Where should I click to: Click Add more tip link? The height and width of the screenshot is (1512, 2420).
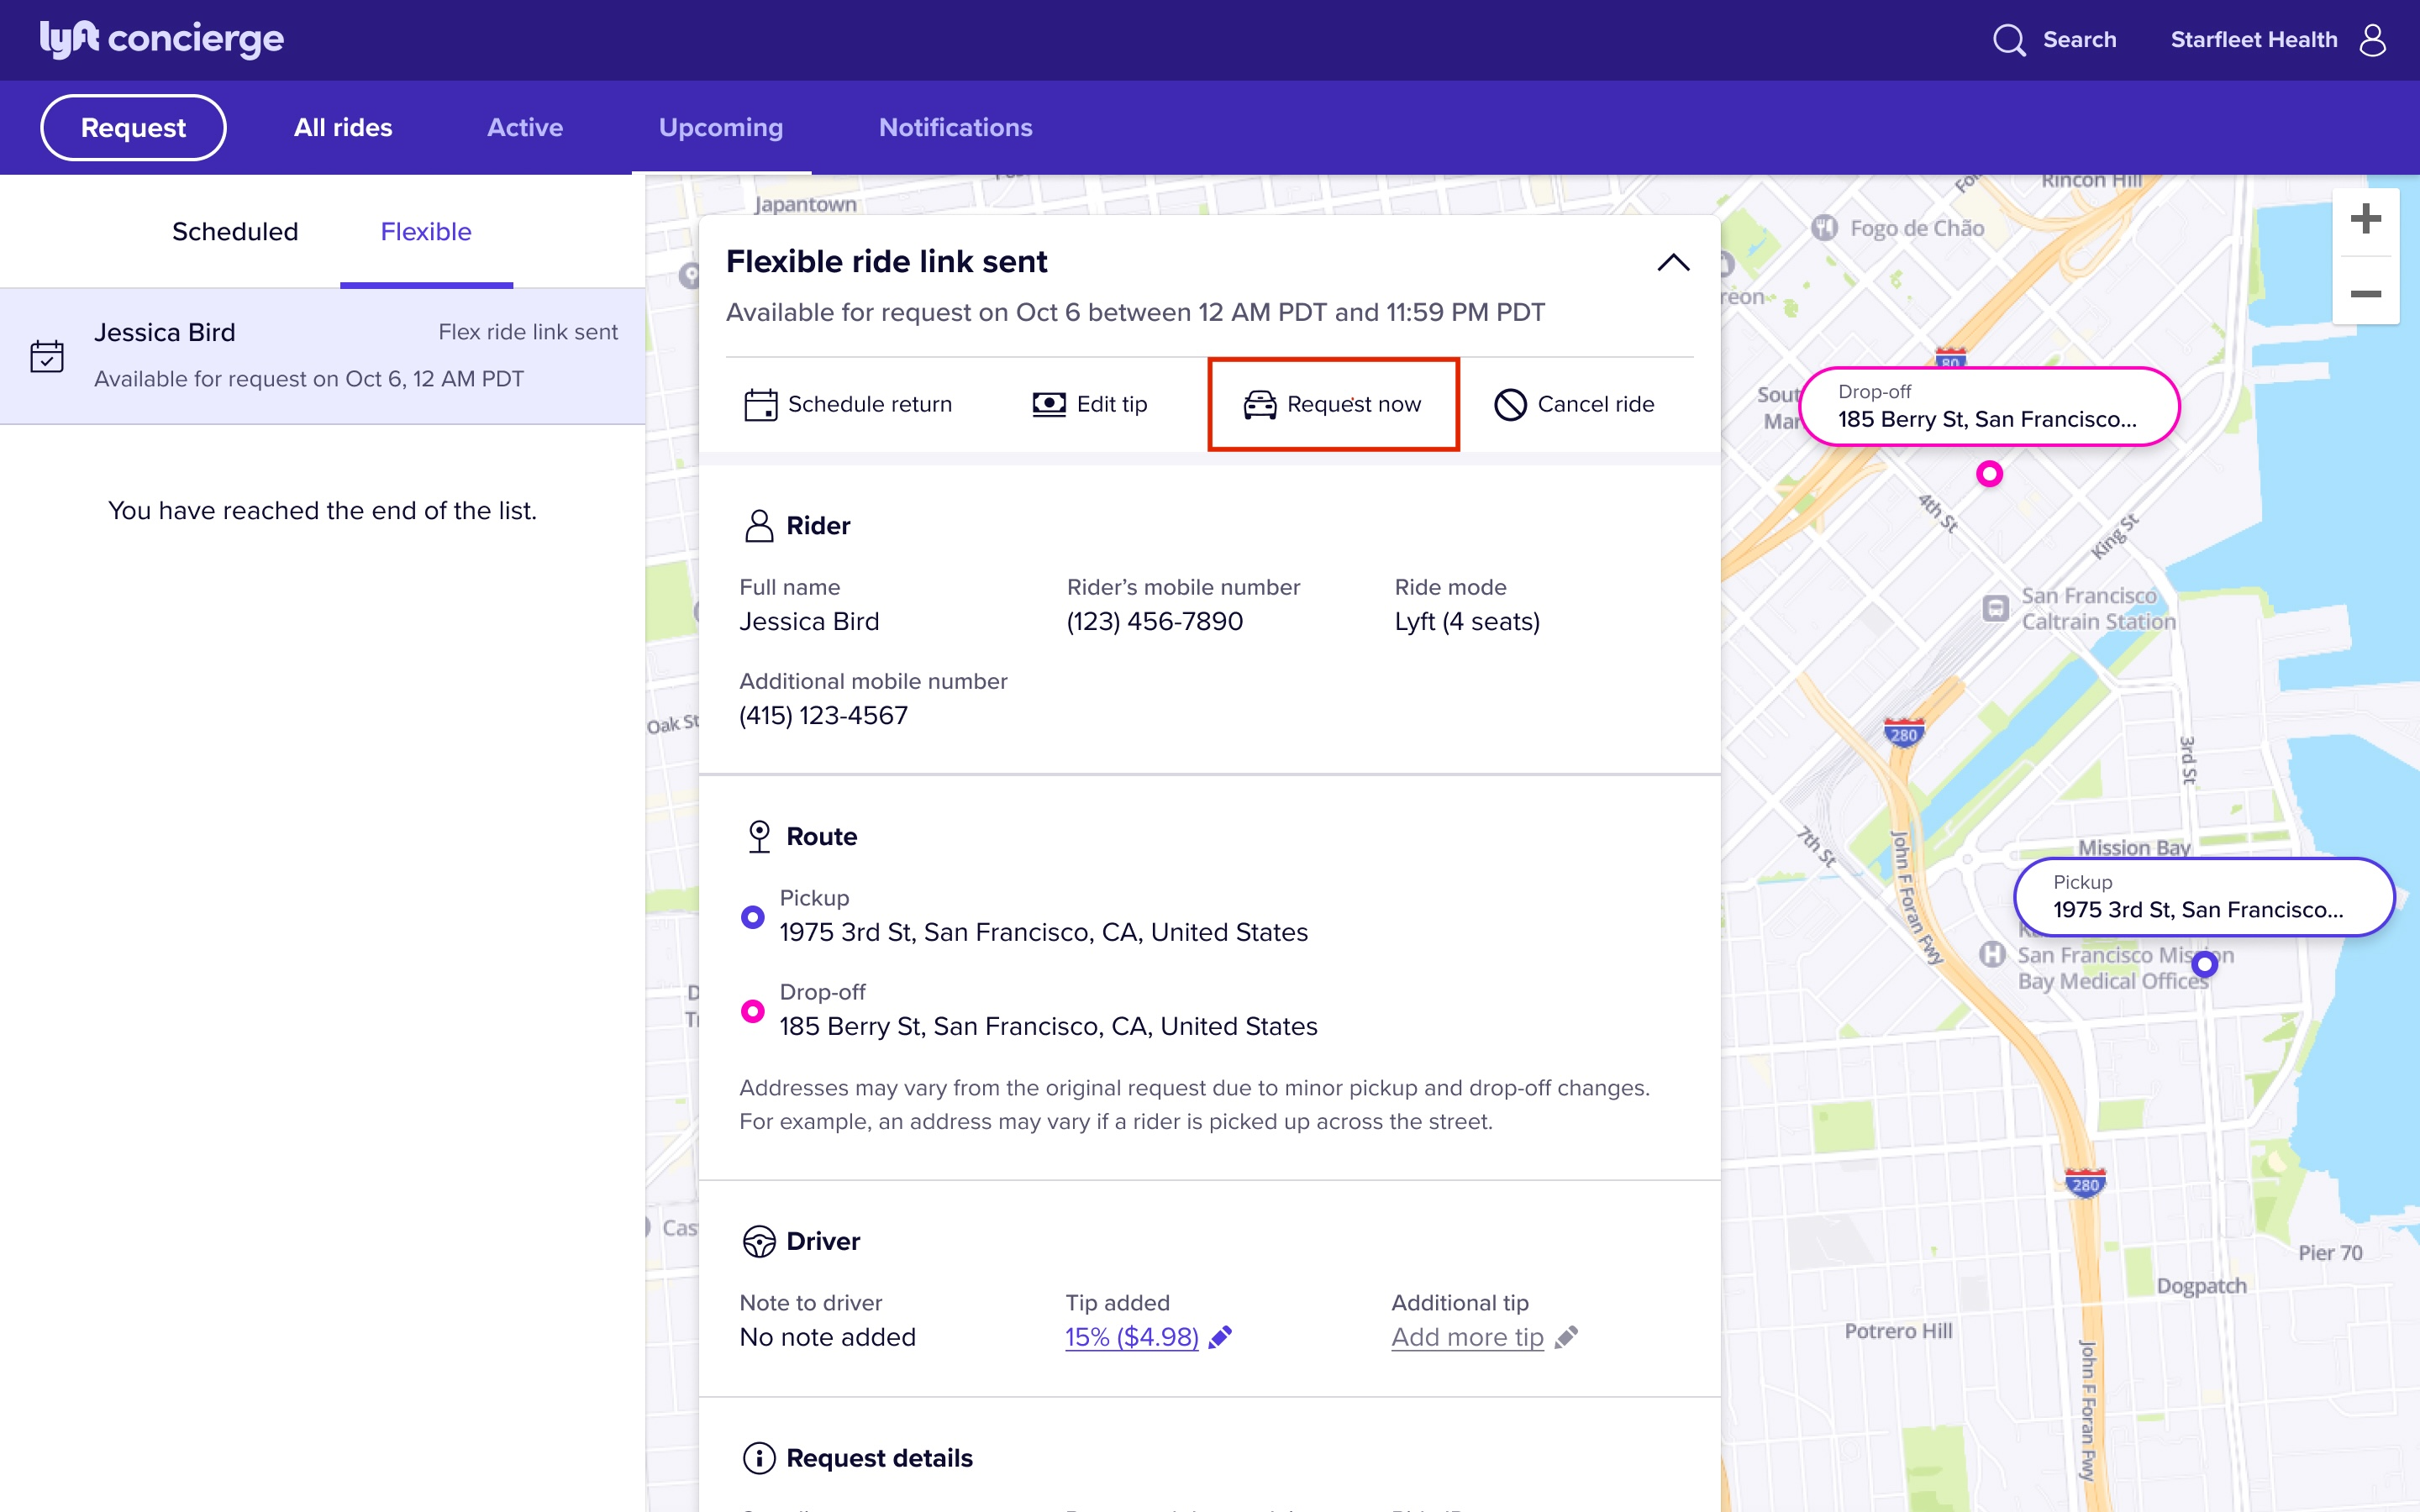point(1467,1337)
